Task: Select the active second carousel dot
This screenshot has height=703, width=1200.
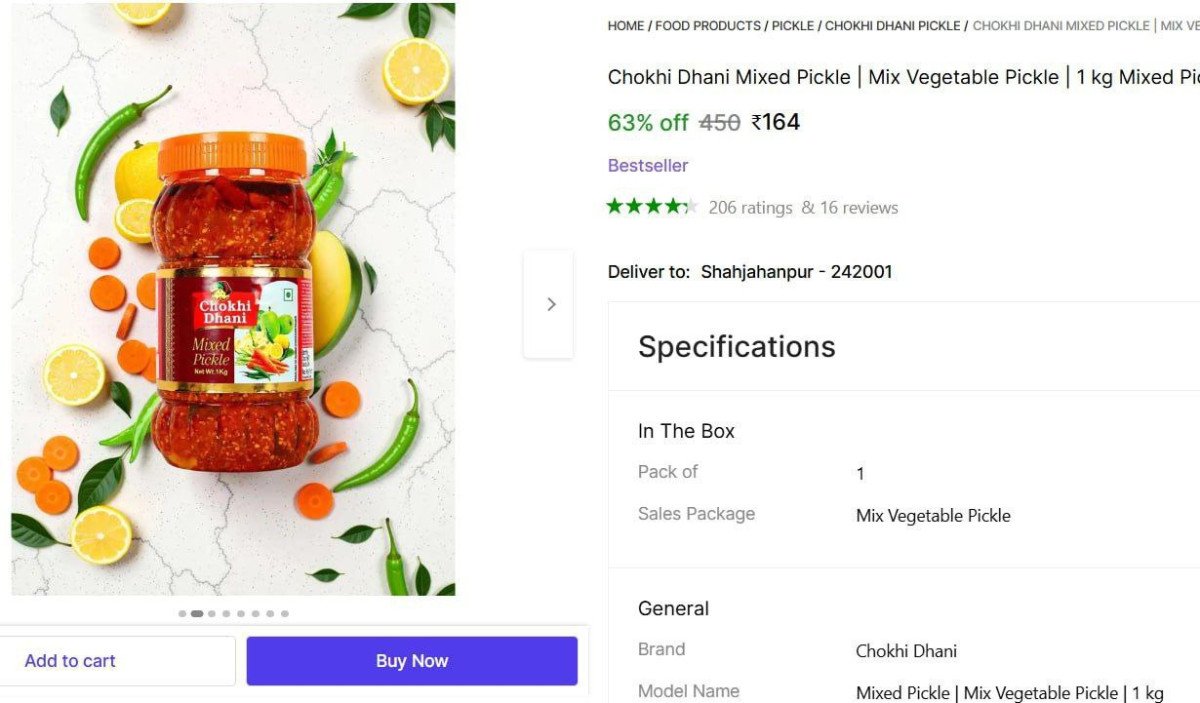Action: click(197, 614)
